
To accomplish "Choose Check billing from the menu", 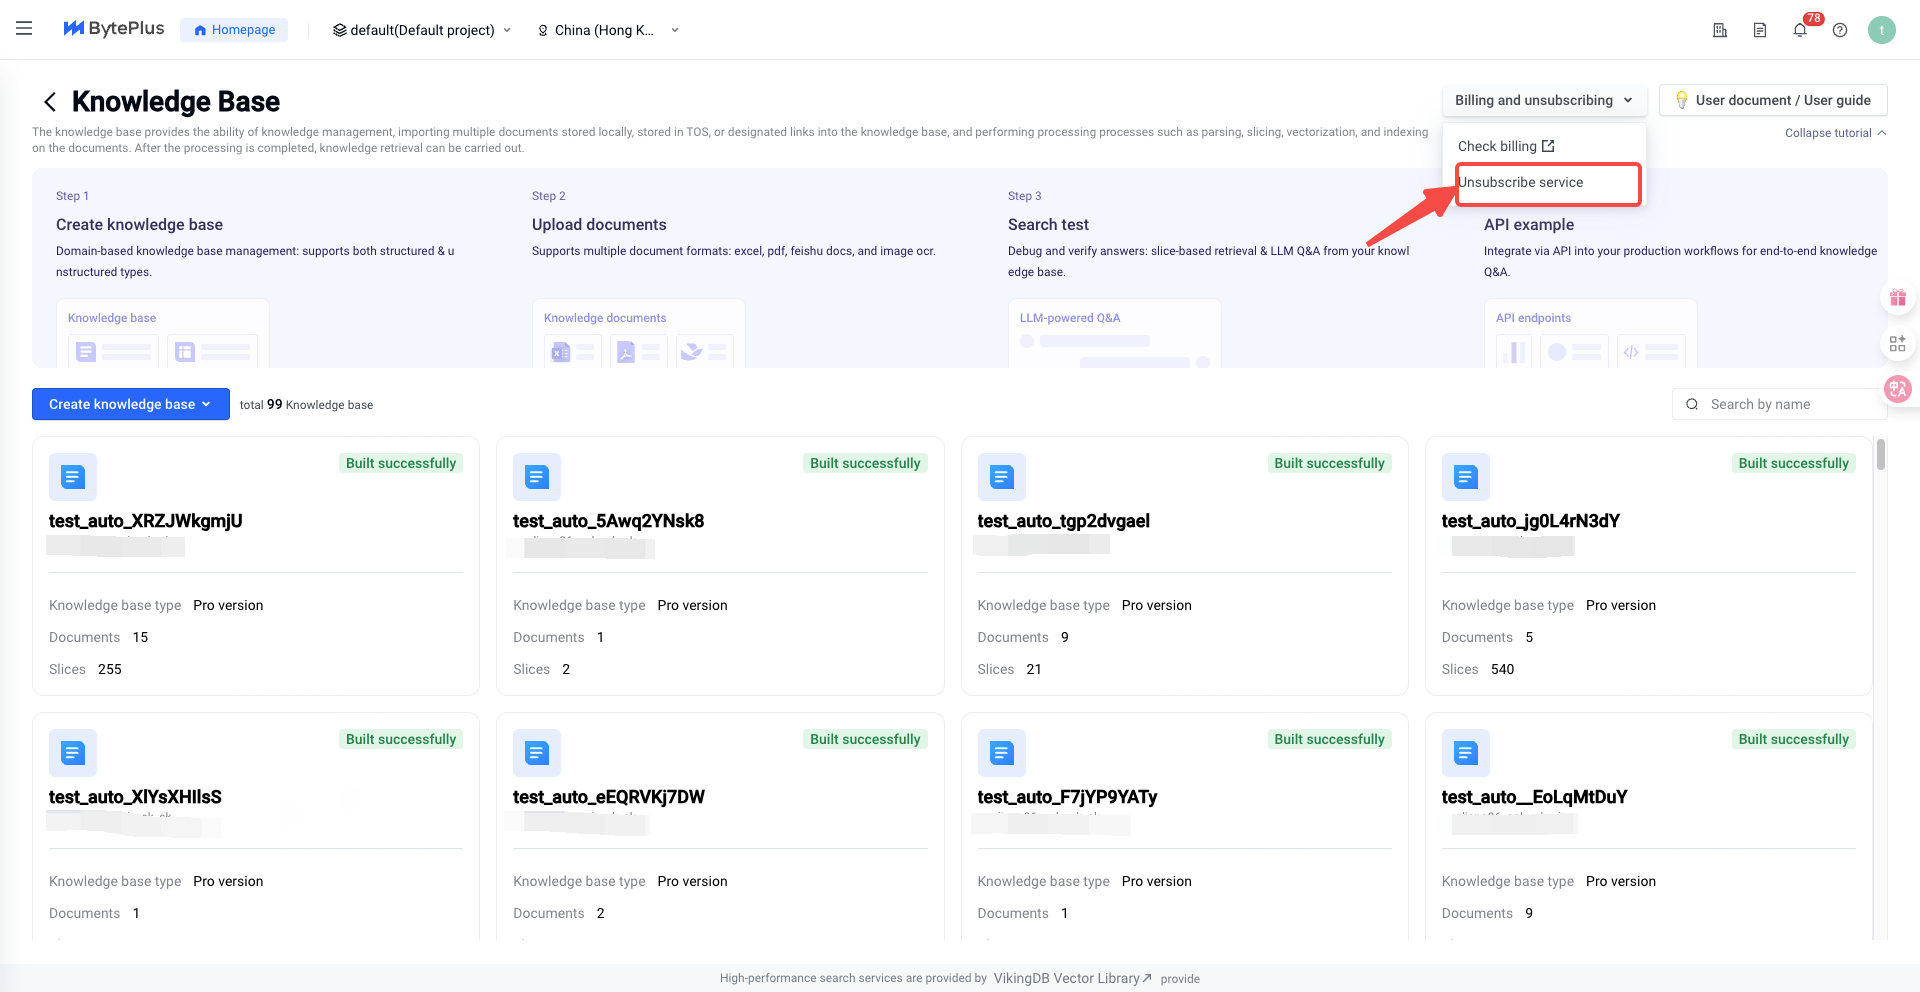I will pos(1505,146).
